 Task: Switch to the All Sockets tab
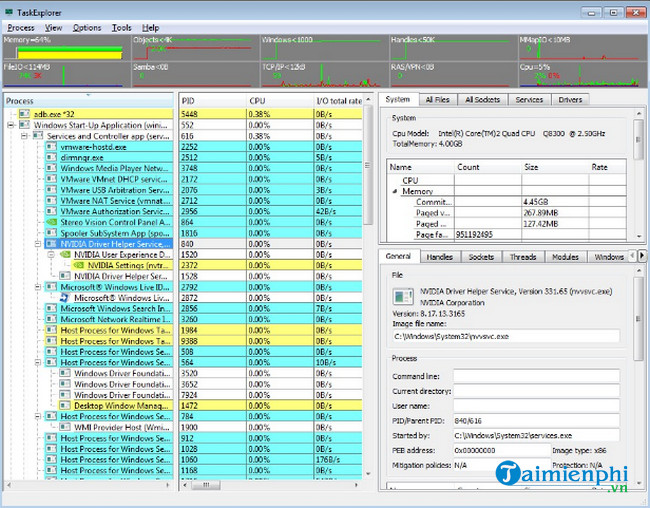[x=481, y=100]
